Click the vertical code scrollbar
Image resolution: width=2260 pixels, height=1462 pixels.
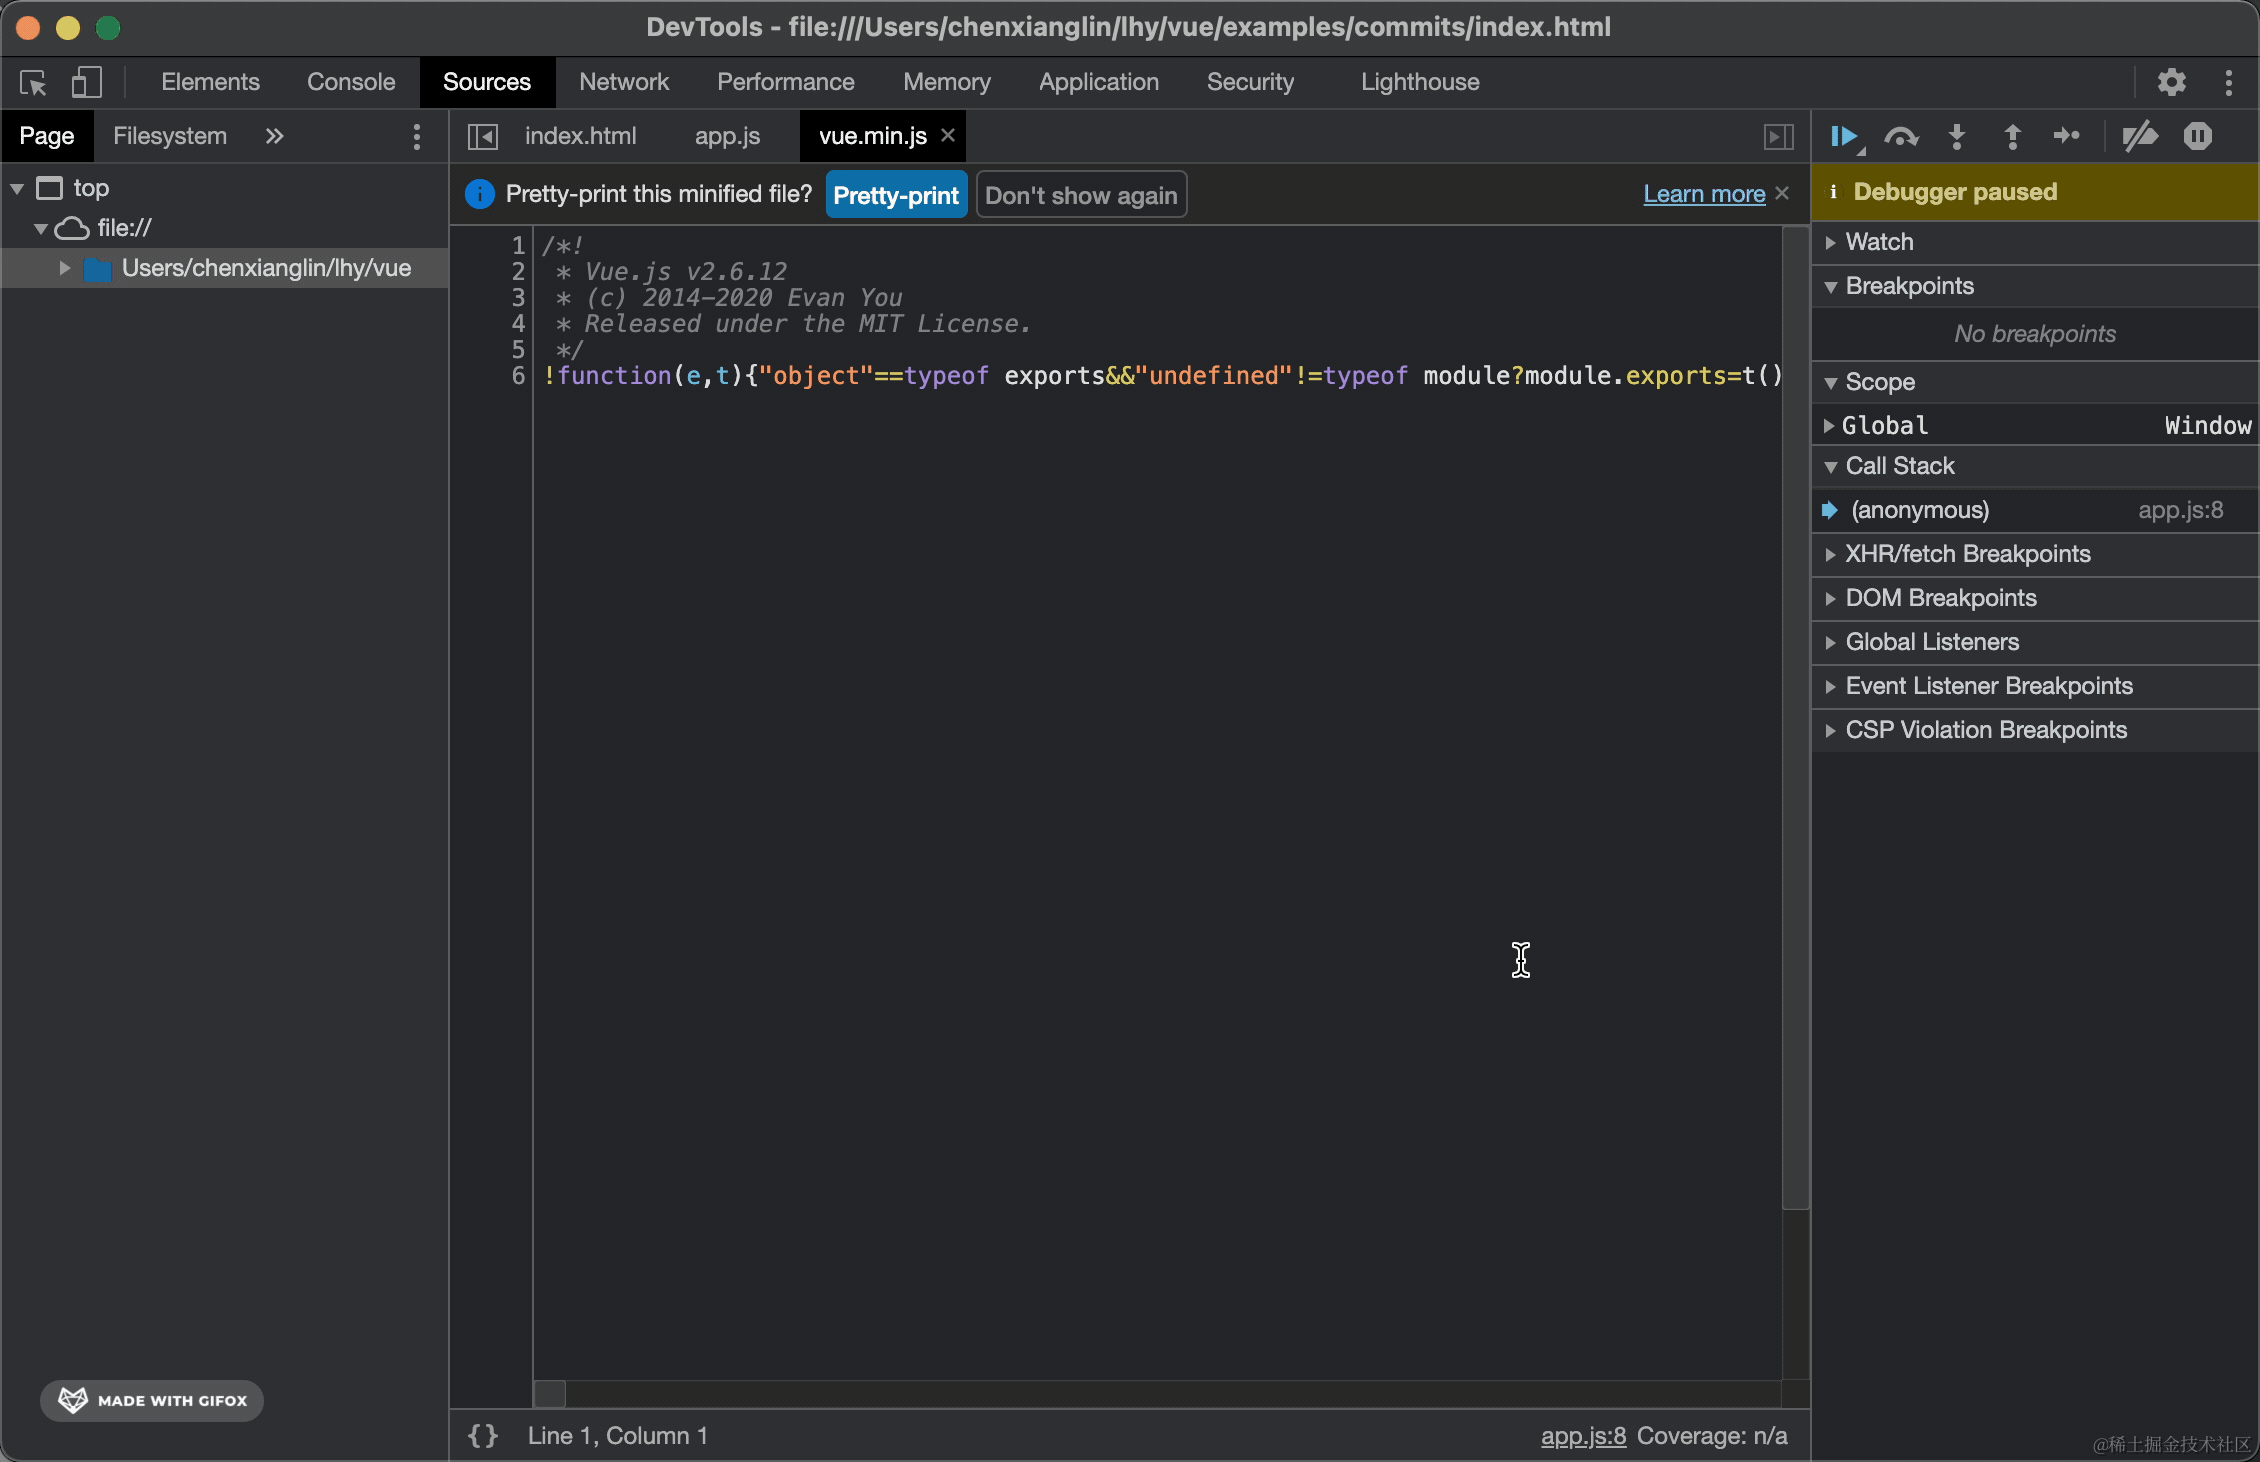click(1795, 716)
